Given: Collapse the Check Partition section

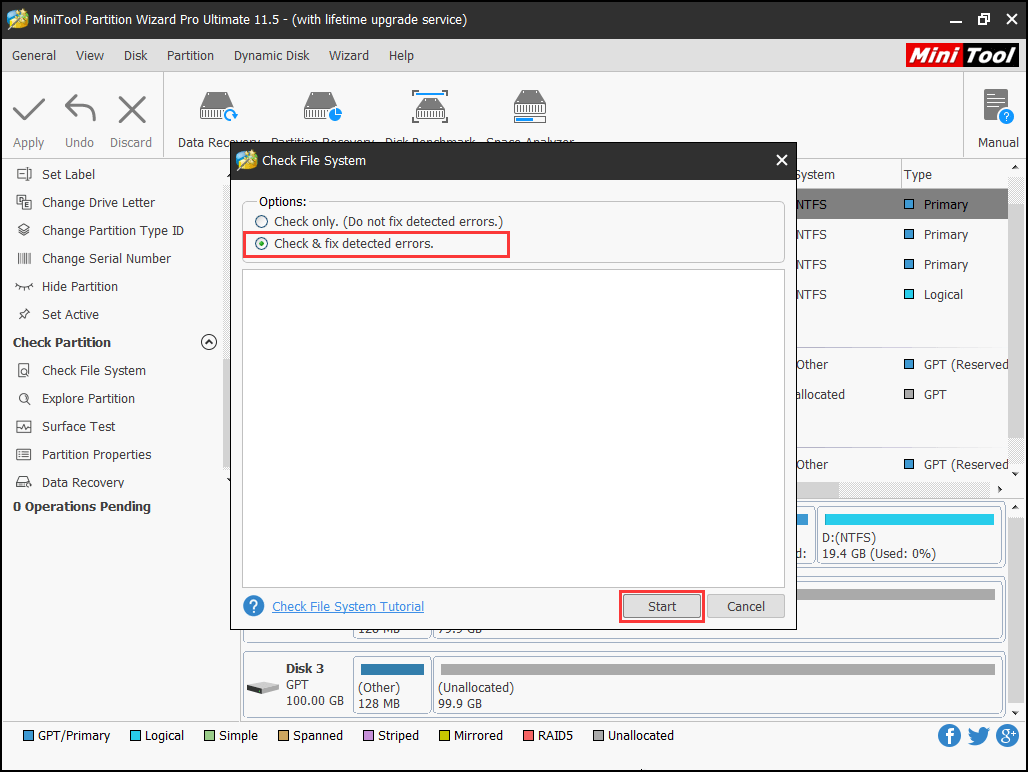Looking at the screenshot, I should click(x=208, y=342).
